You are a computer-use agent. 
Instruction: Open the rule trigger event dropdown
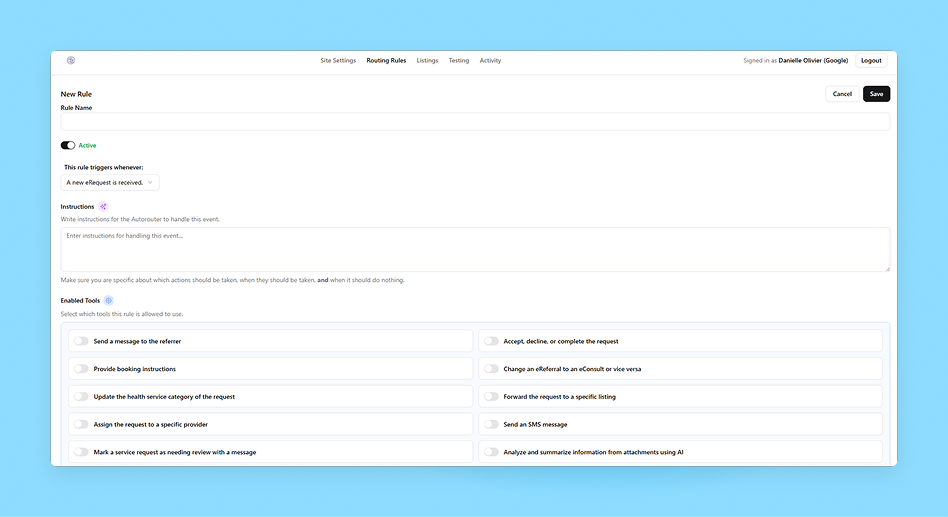[x=110, y=183]
